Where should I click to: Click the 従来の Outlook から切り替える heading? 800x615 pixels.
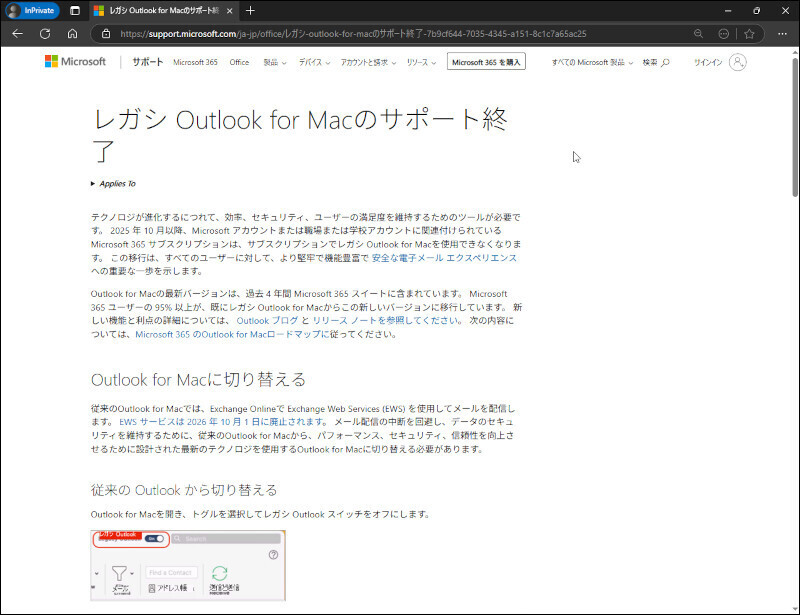click(x=184, y=490)
